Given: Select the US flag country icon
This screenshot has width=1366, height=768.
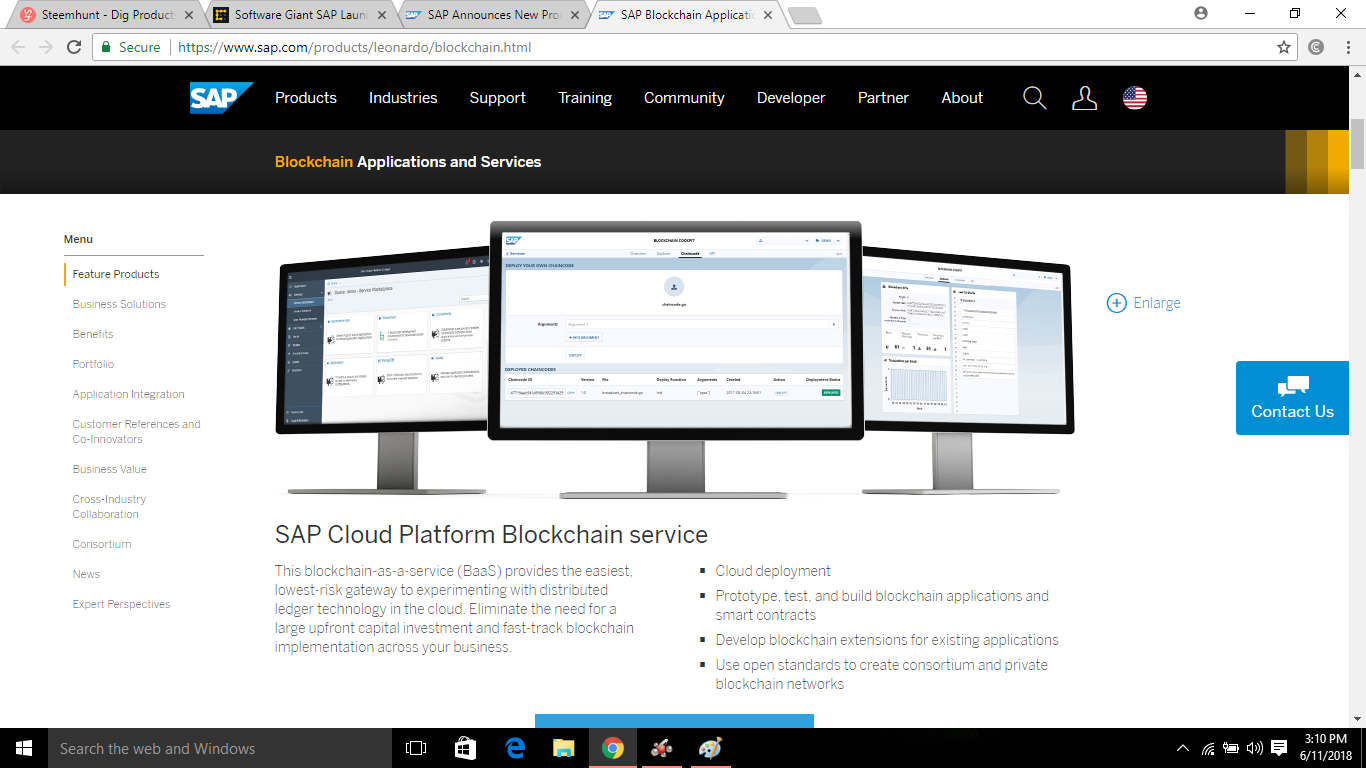Looking at the screenshot, I should pos(1135,98).
